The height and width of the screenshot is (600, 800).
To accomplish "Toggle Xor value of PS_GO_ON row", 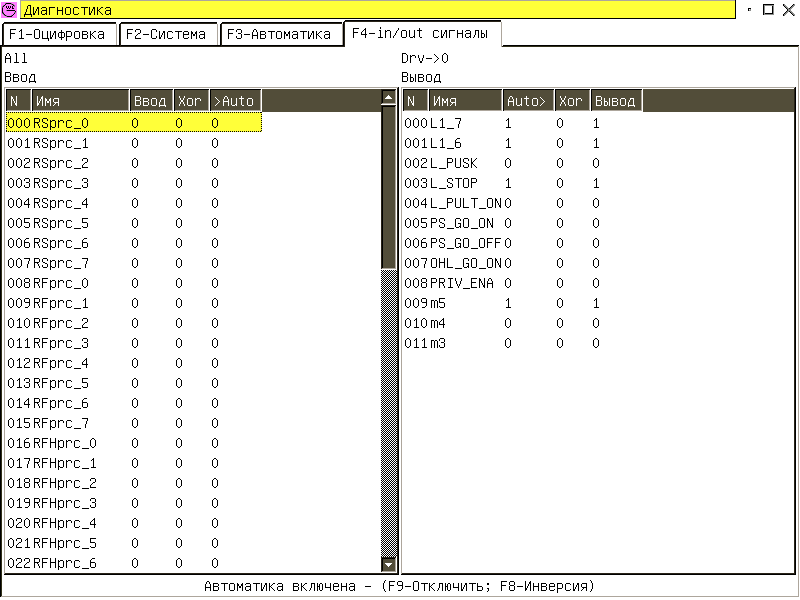I will (560, 223).
